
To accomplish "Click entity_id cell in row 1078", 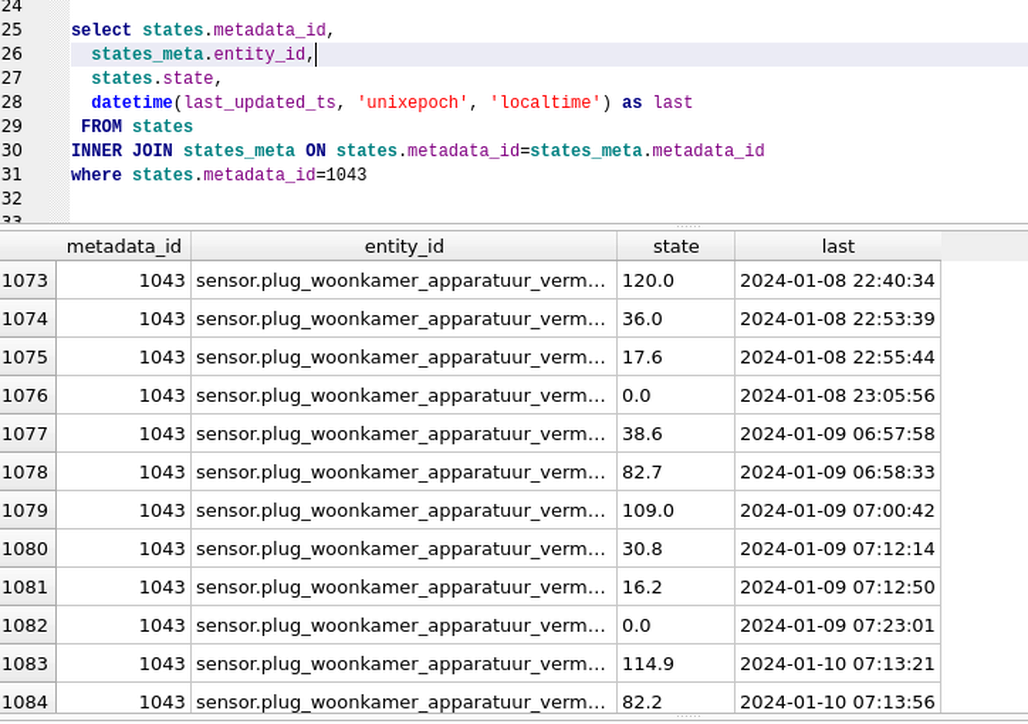I will tap(404, 472).
